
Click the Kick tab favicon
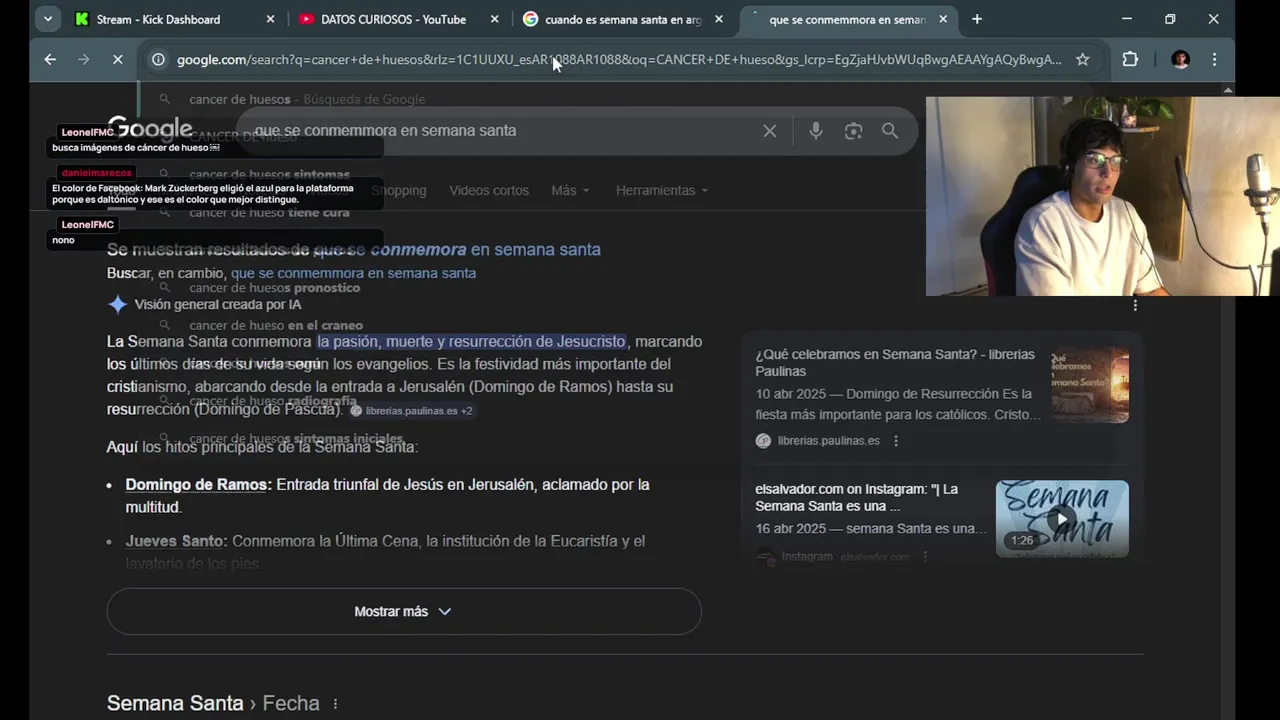coord(81,19)
